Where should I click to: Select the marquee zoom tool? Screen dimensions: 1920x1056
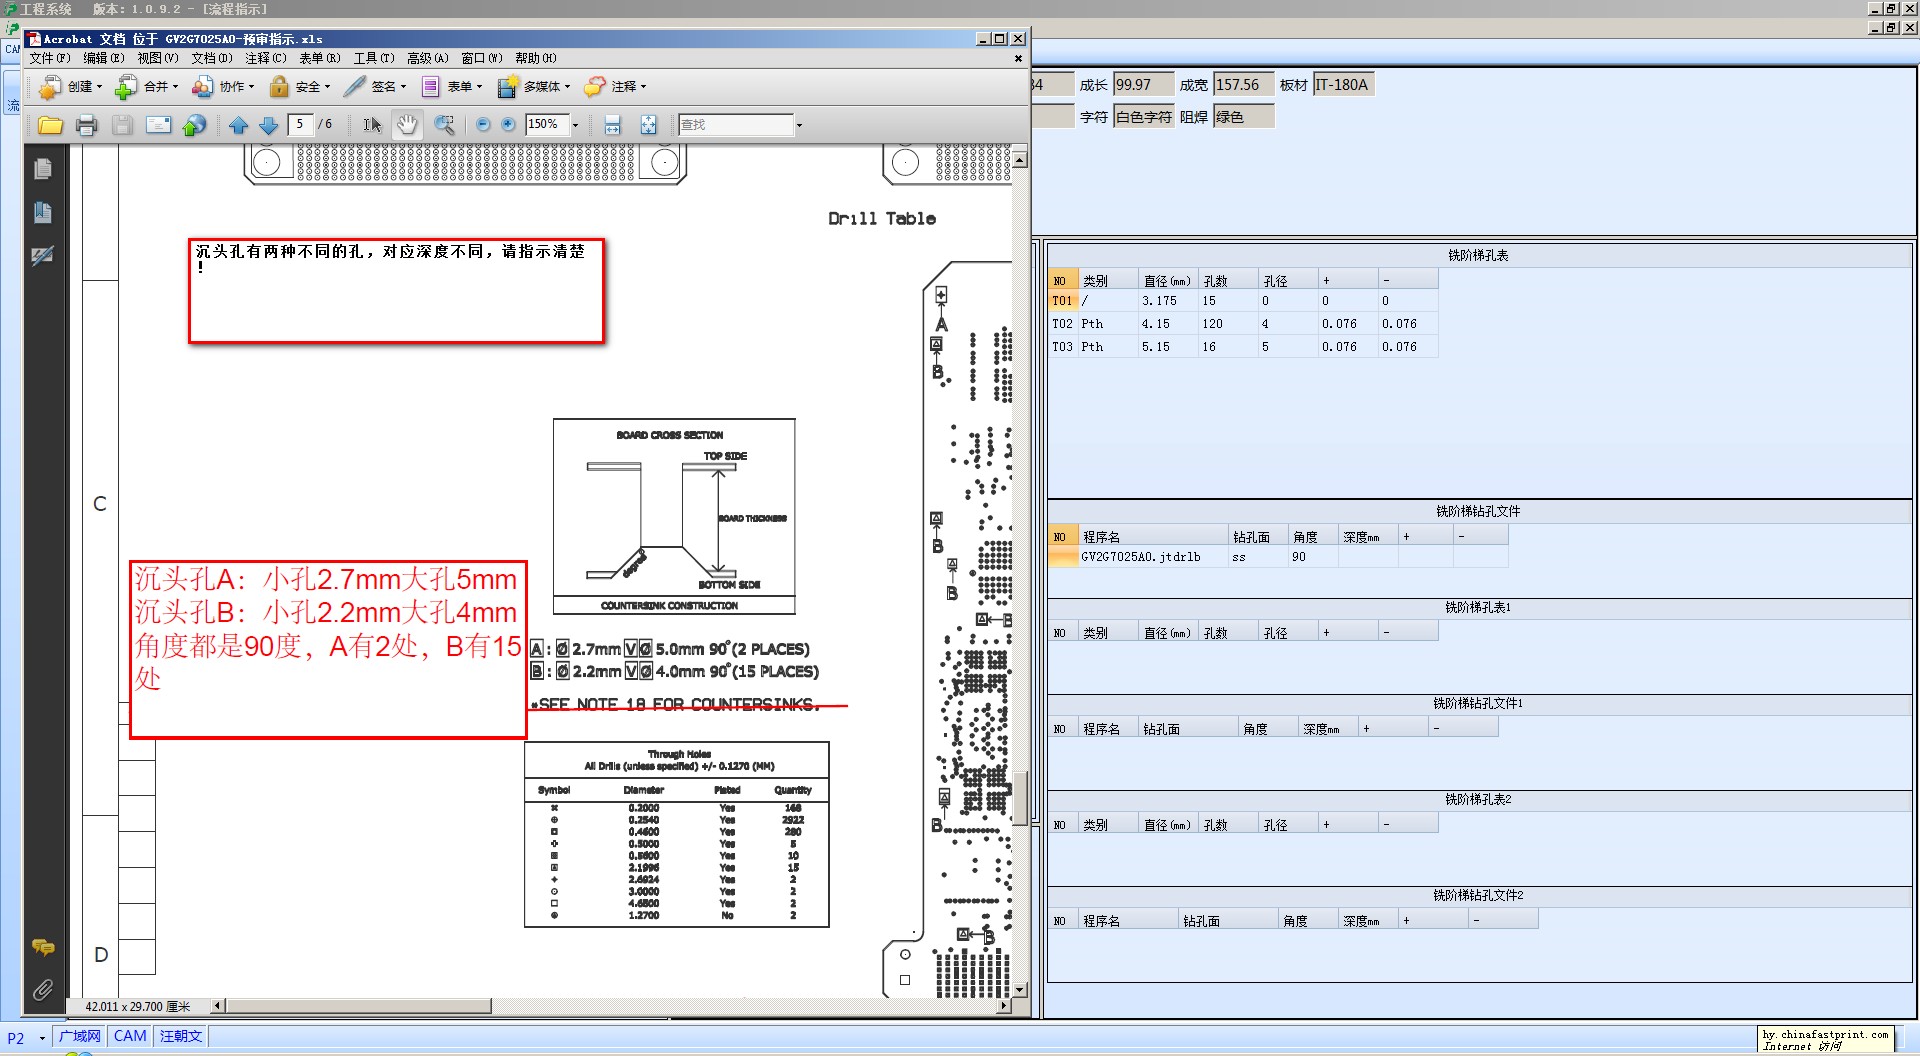[x=444, y=125]
